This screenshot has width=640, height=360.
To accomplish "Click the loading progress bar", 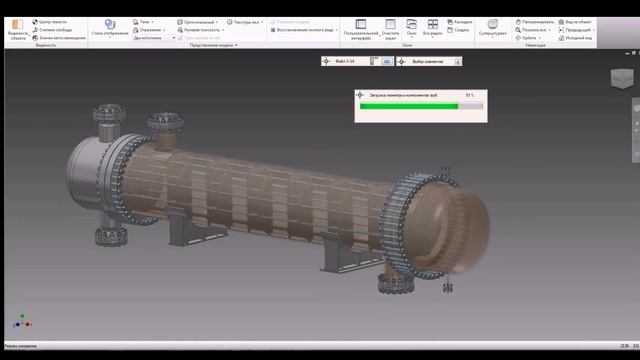I will (421, 106).
